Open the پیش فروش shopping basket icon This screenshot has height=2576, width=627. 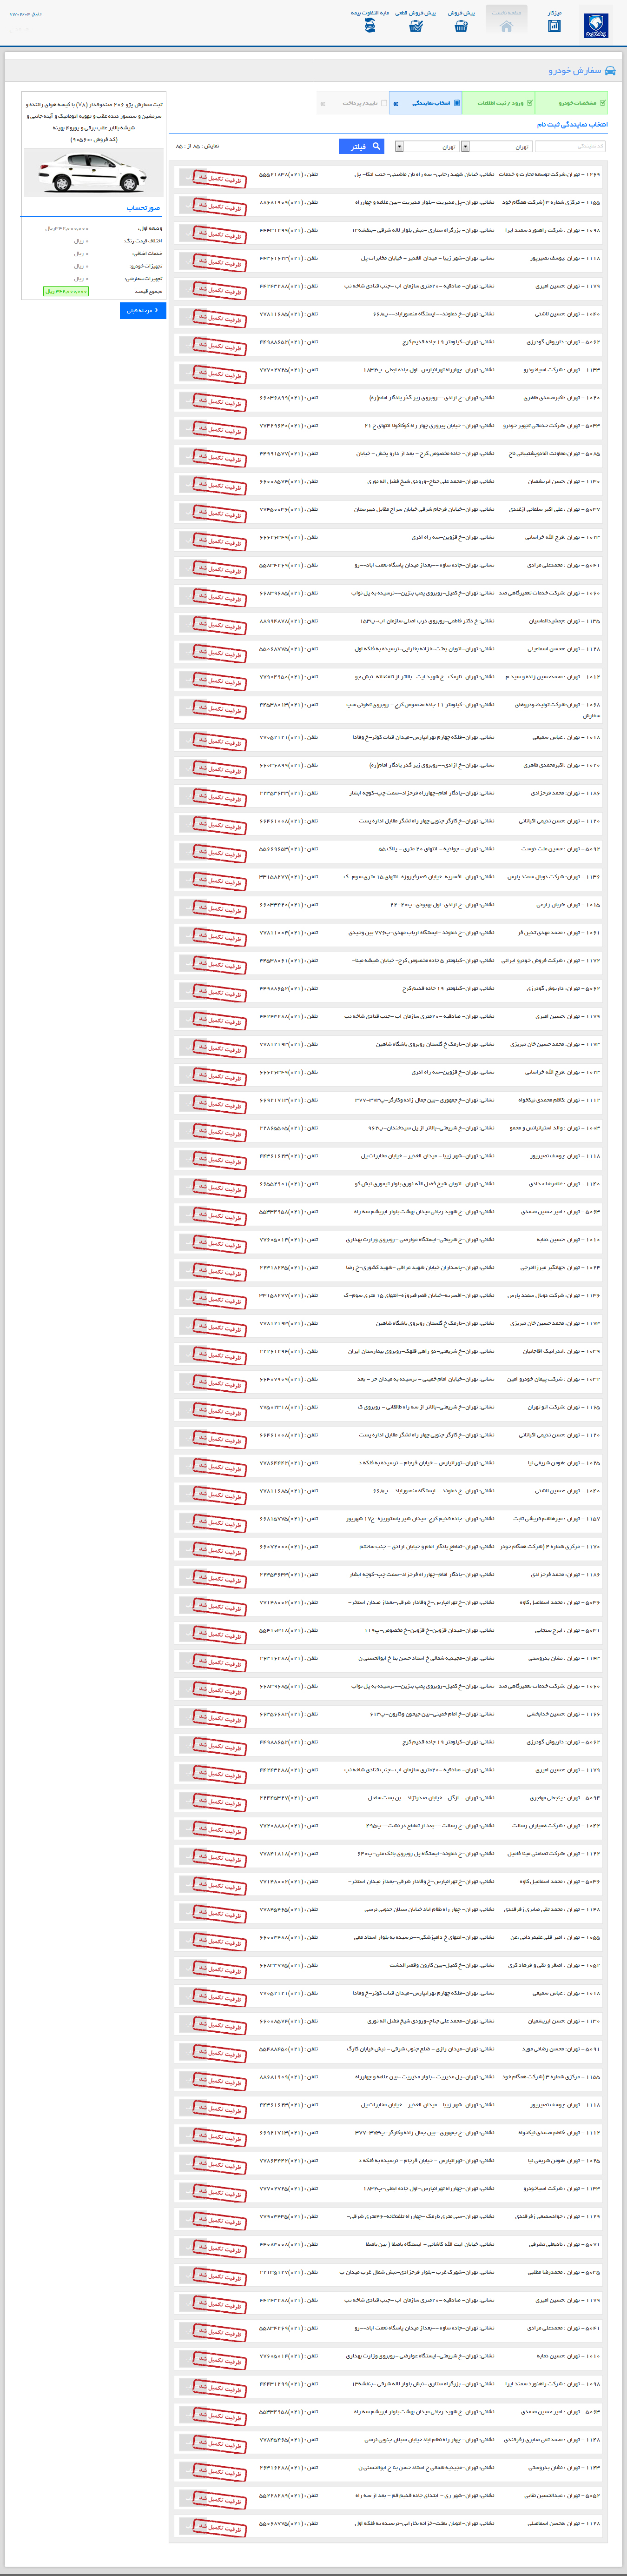[x=461, y=26]
